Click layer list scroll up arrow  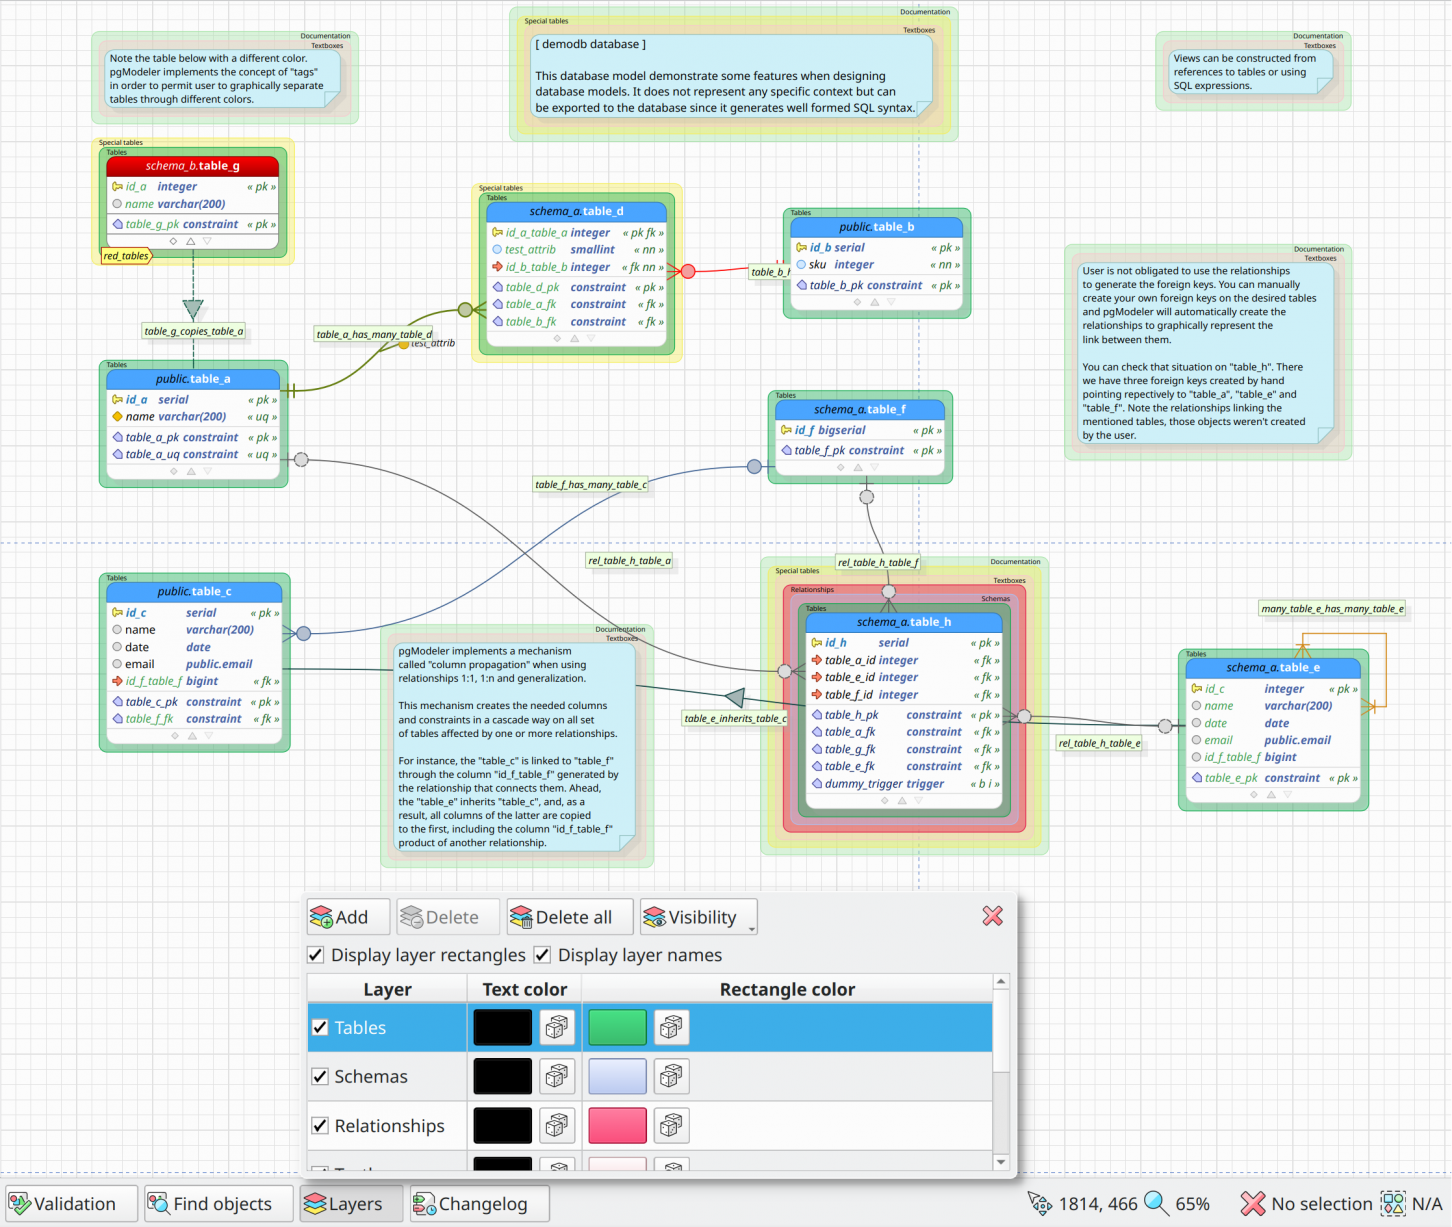[1001, 983]
